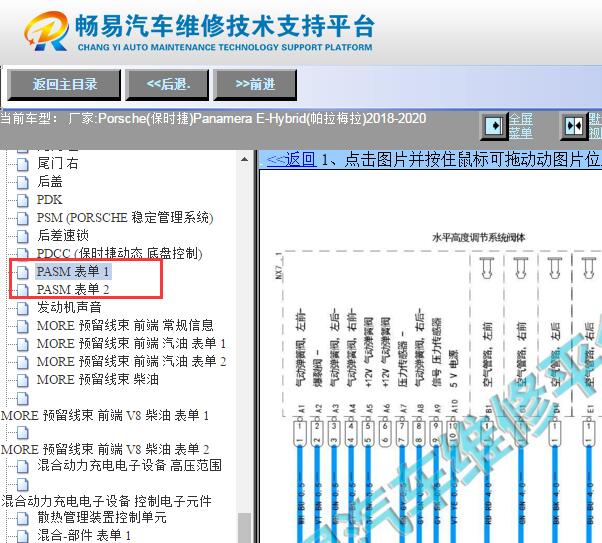Open MORE 预留线束 前端 V8 柴油 表单 2

(x=105, y=449)
